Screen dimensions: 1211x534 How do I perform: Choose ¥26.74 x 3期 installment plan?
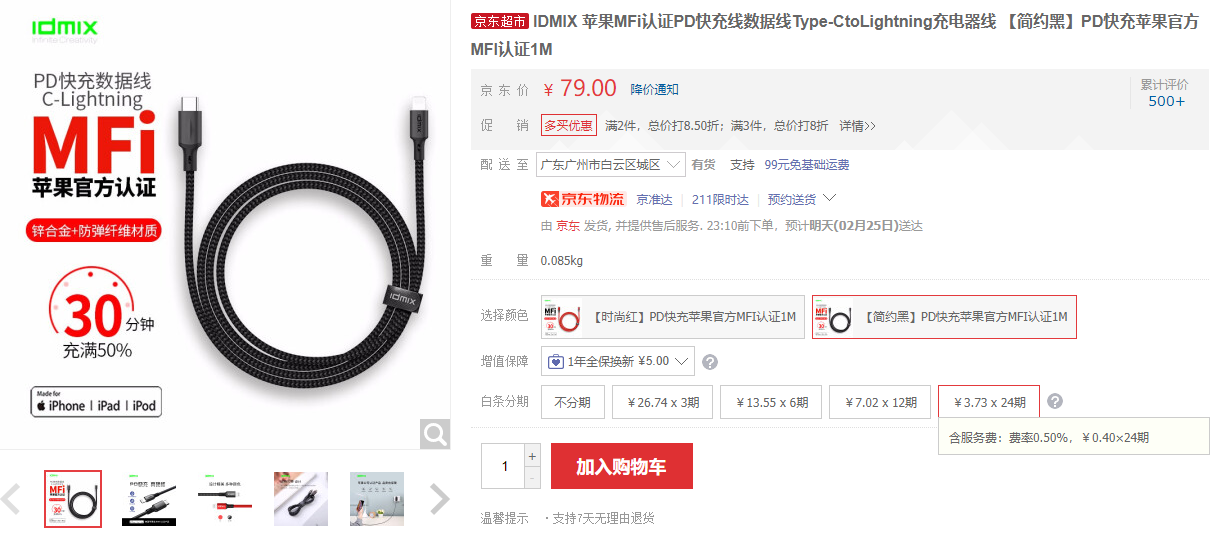[x=662, y=402]
